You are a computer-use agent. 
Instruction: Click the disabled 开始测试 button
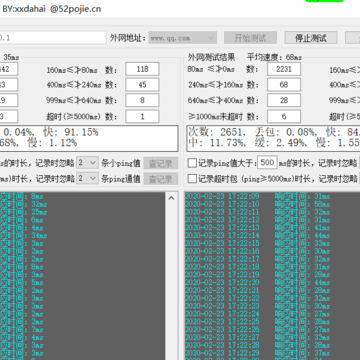click(x=250, y=38)
